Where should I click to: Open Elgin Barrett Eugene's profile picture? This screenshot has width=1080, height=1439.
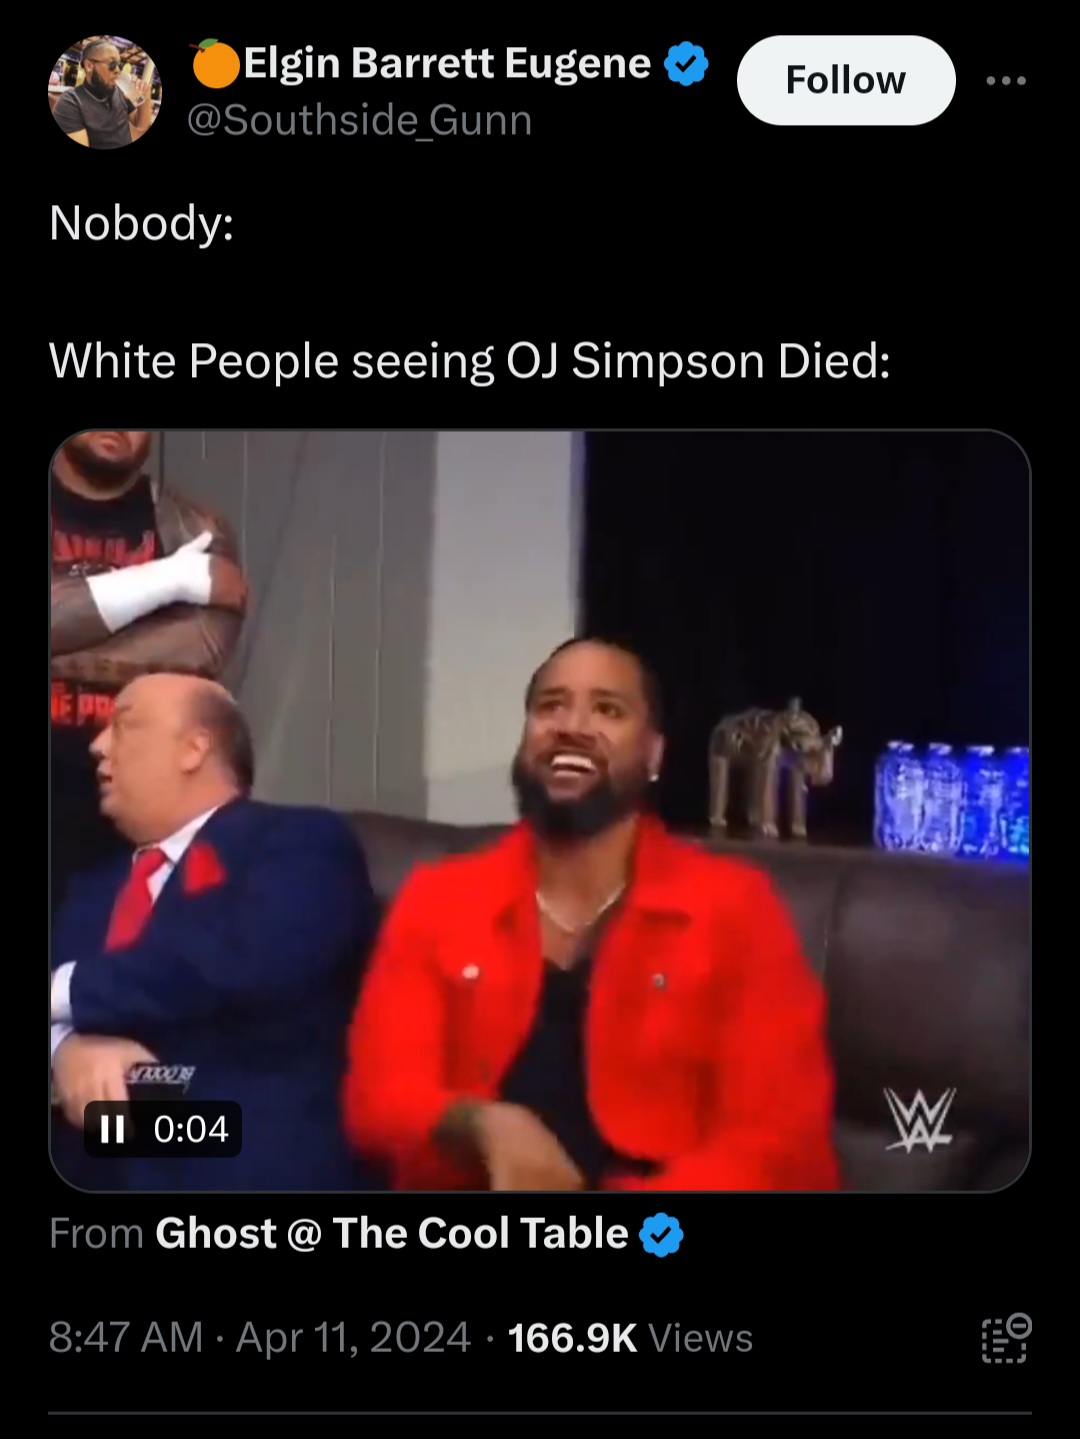click(x=104, y=93)
